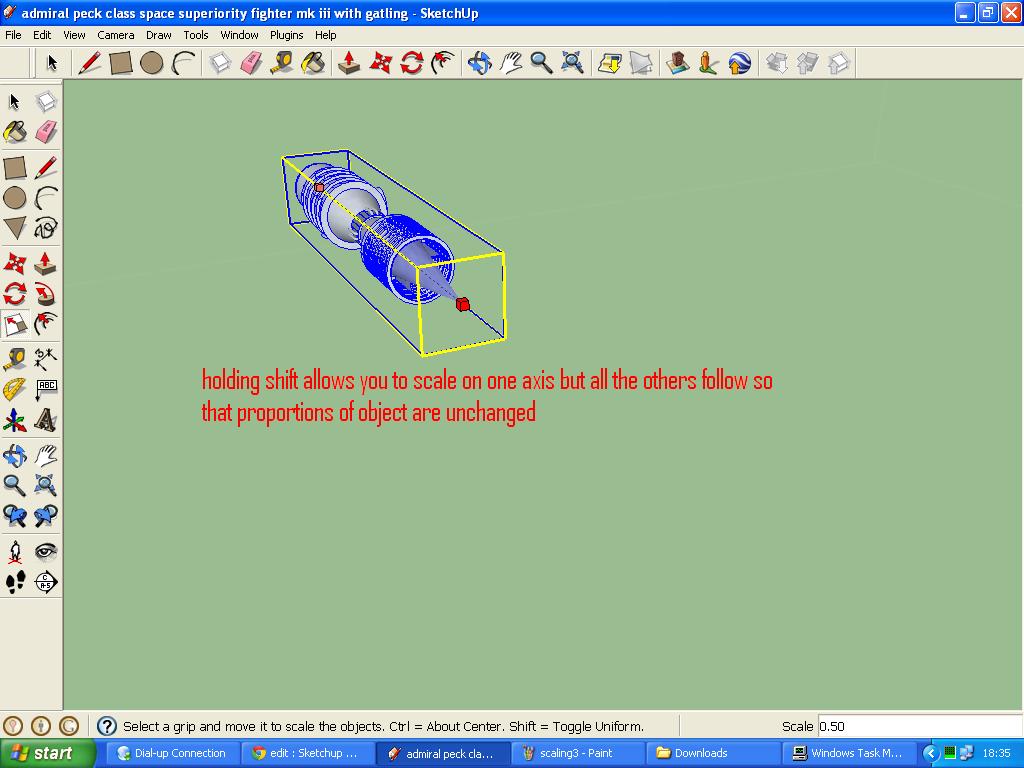The height and width of the screenshot is (768, 1024).
Task: Pick the Rectangle tool in top toolbar
Action: tap(121, 63)
